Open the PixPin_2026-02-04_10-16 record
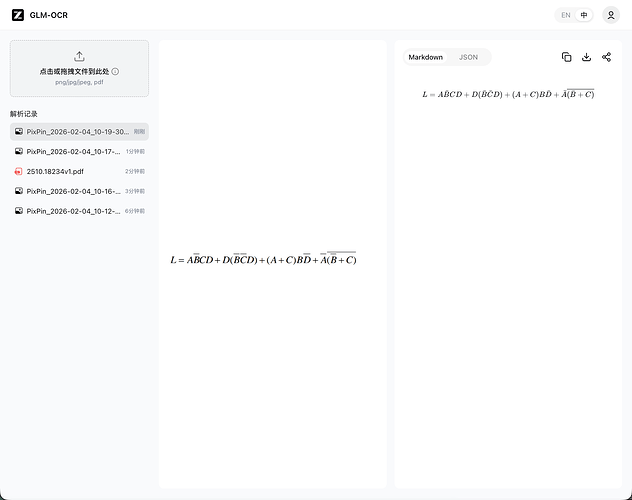 click(79, 191)
